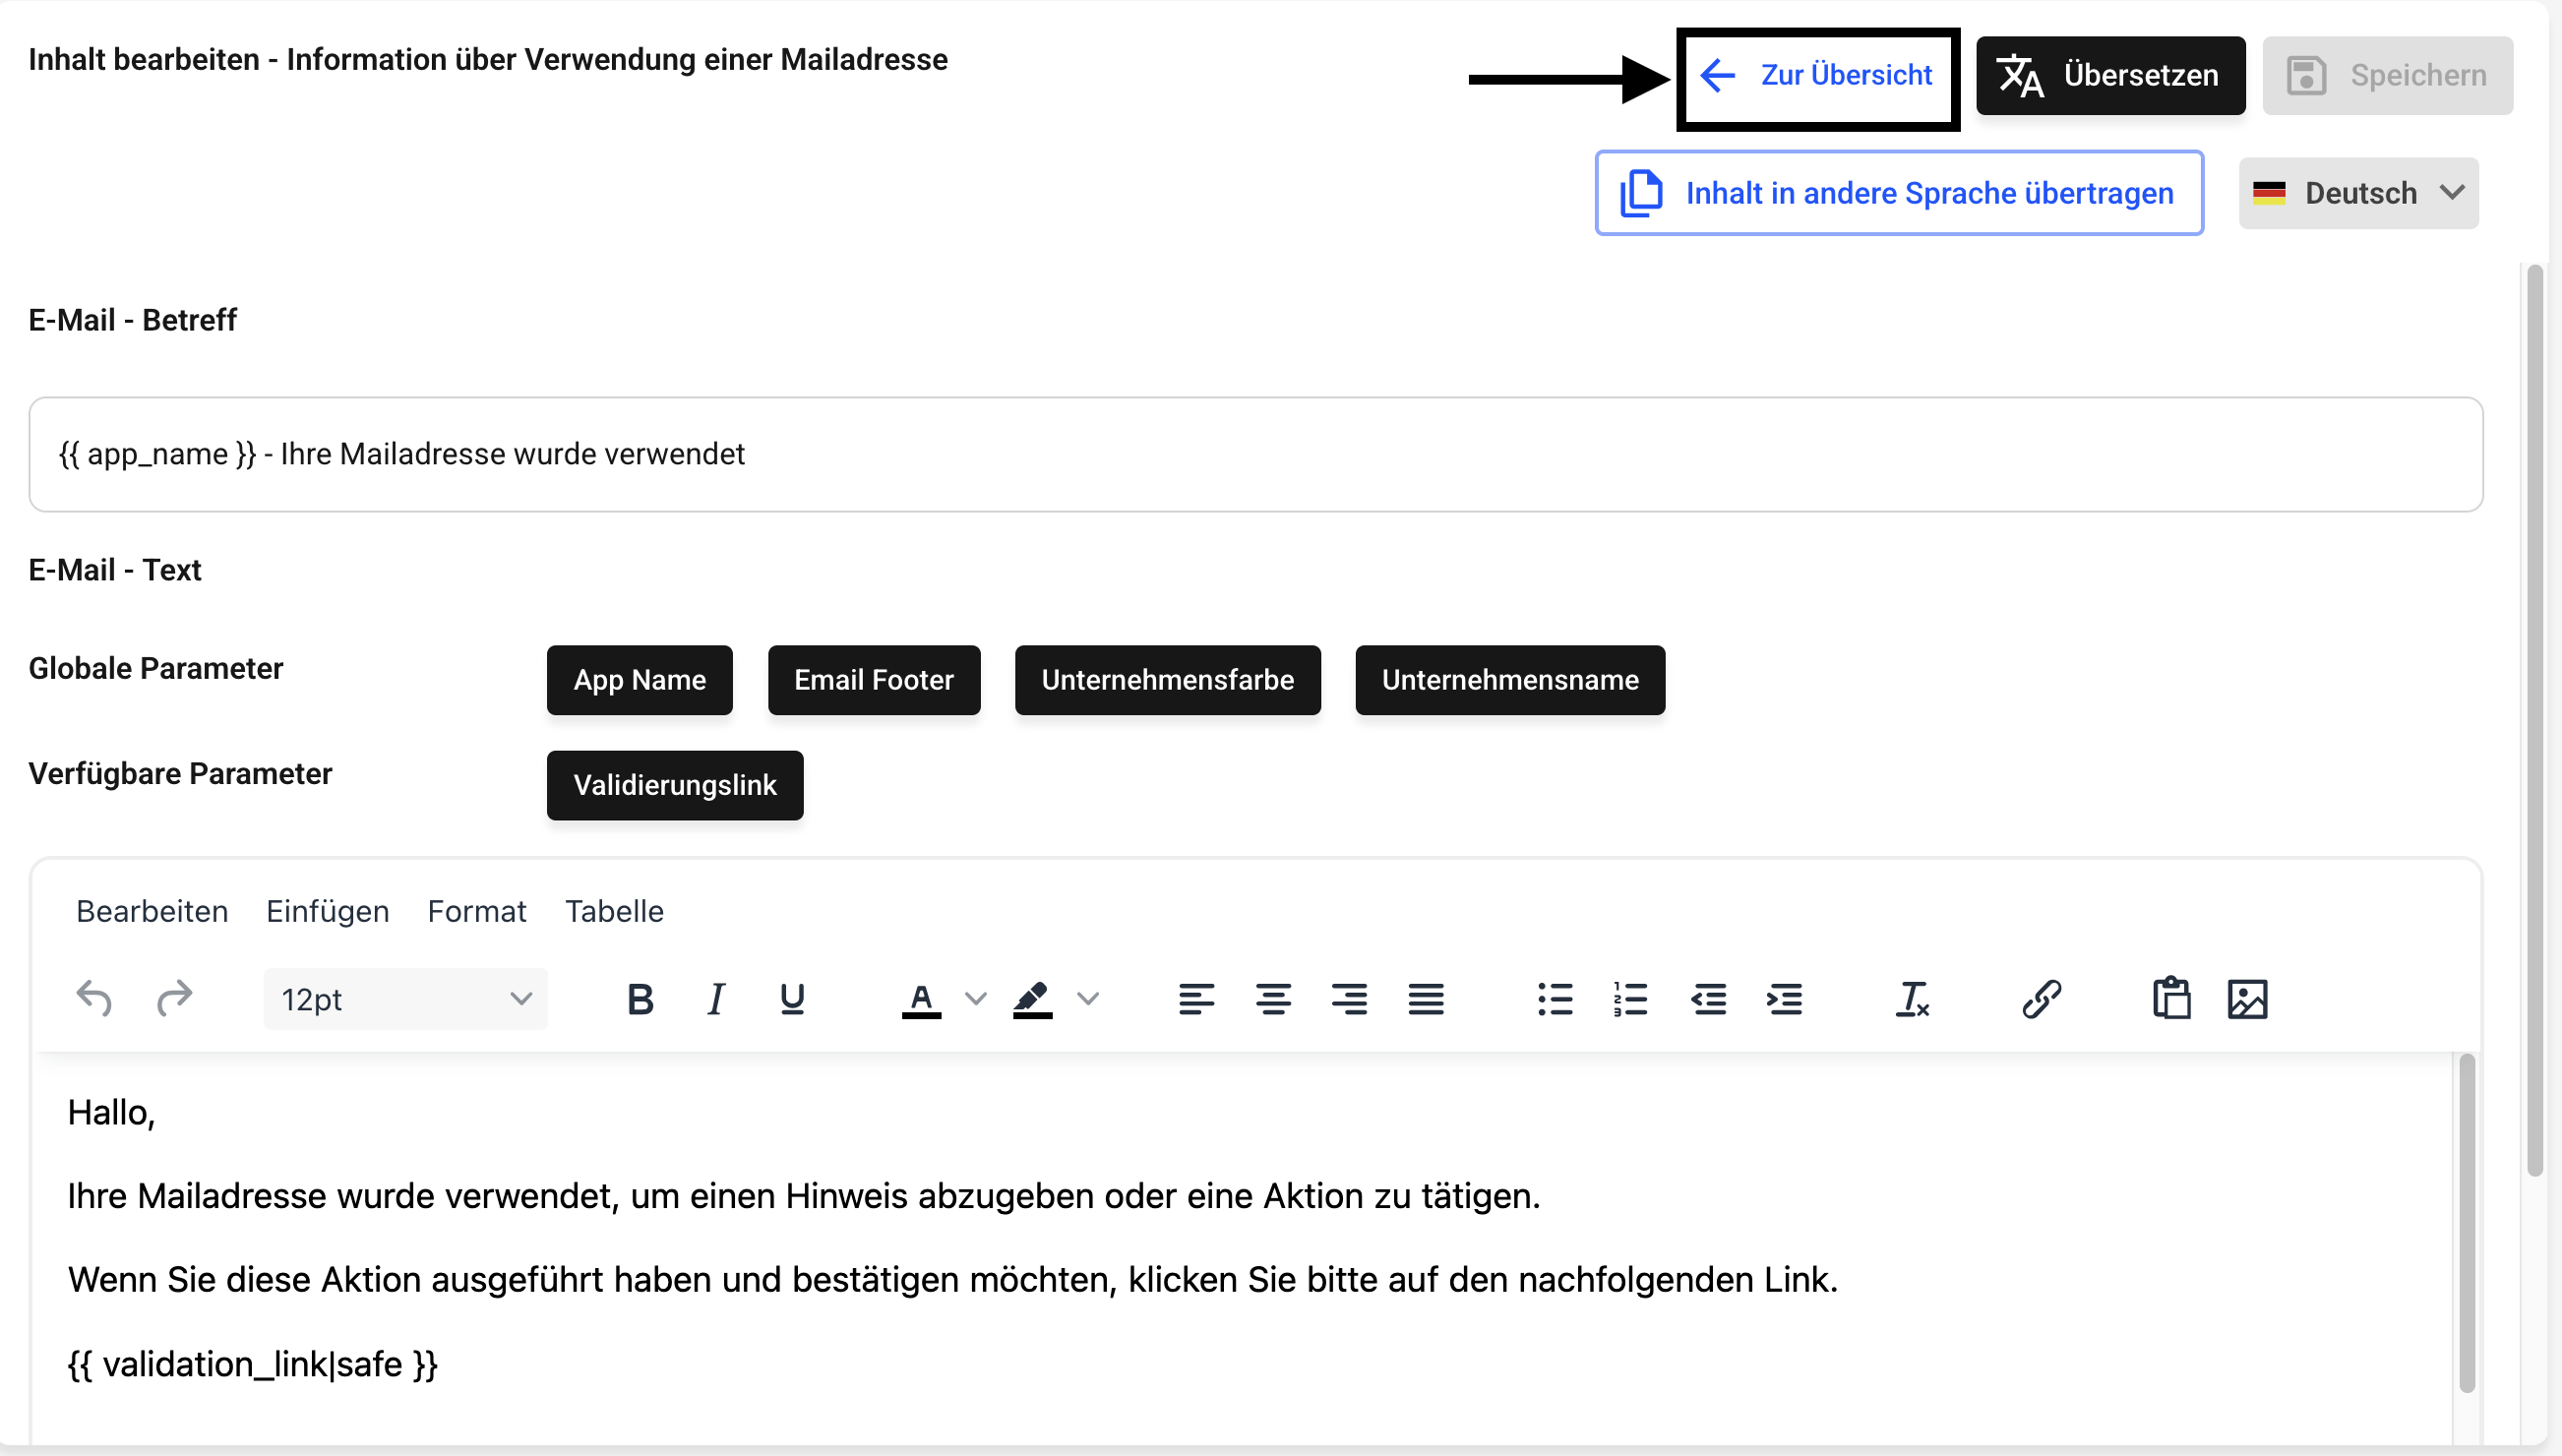Clear formatting with the Tx icon
The image size is (2562, 1456).
pyautogui.click(x=1911, y=999)
